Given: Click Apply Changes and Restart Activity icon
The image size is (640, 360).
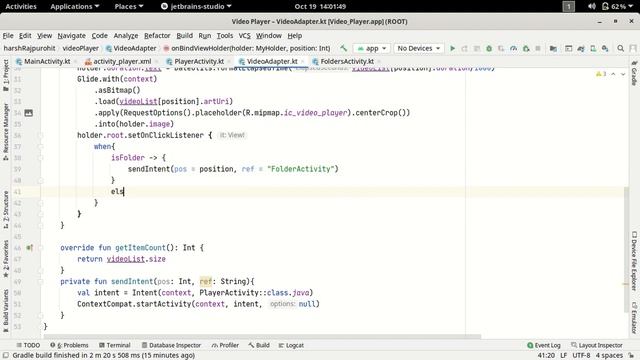Looking at the screenshot, I should [x=464, y=48].
